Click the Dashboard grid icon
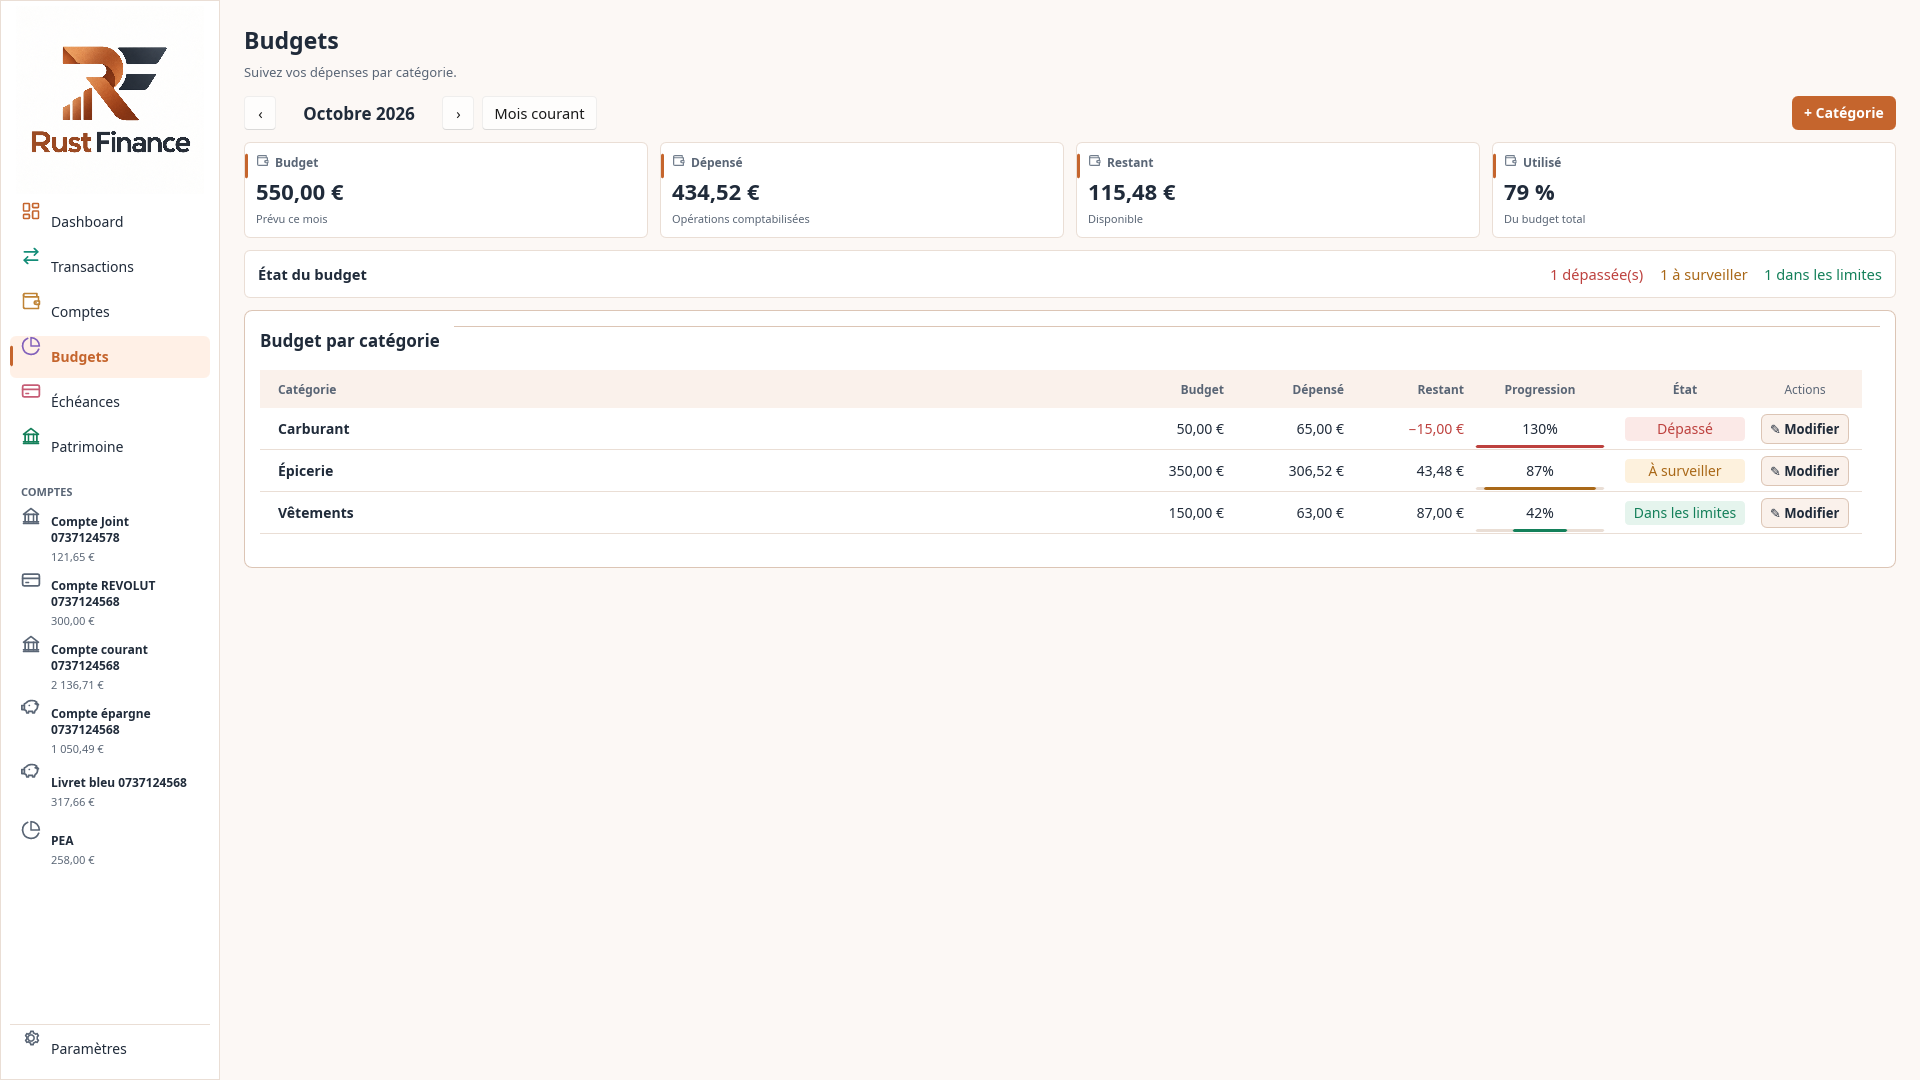Screen dimensions: 1920x1080 [31, 211]
